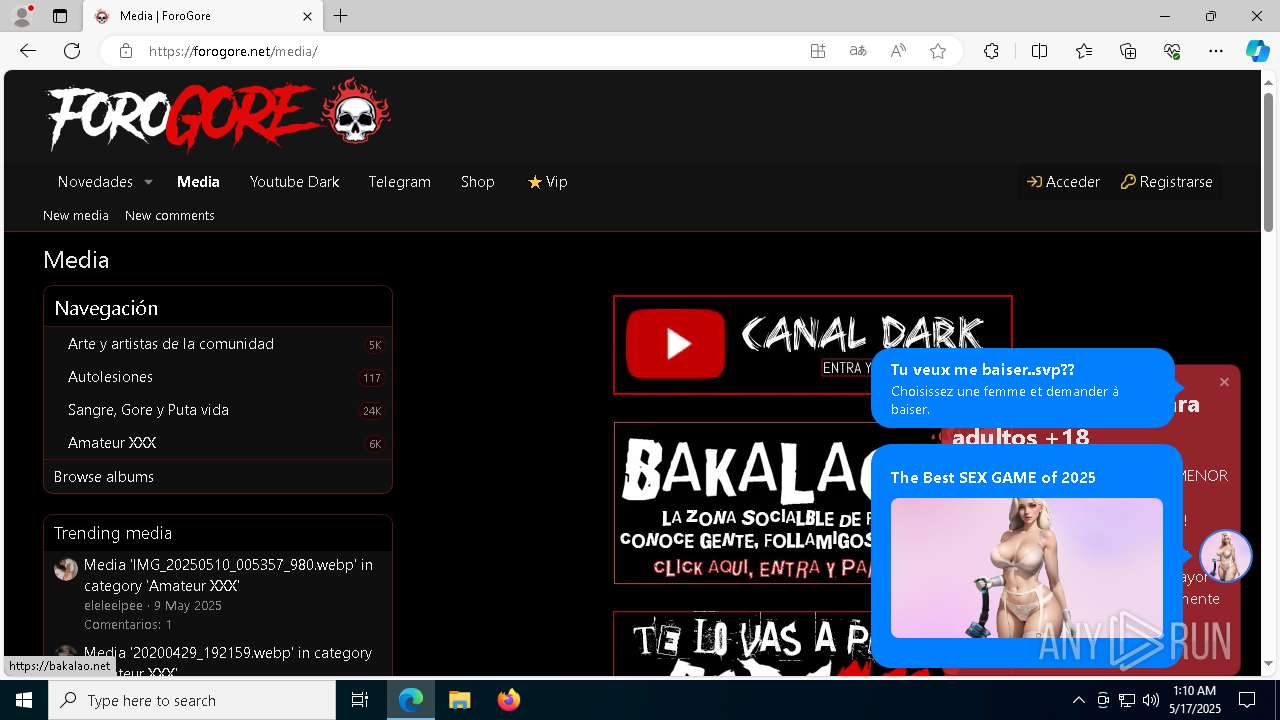1280x720 pixels.
Task: Start Read Aloud in address bar
Action: 898,51
